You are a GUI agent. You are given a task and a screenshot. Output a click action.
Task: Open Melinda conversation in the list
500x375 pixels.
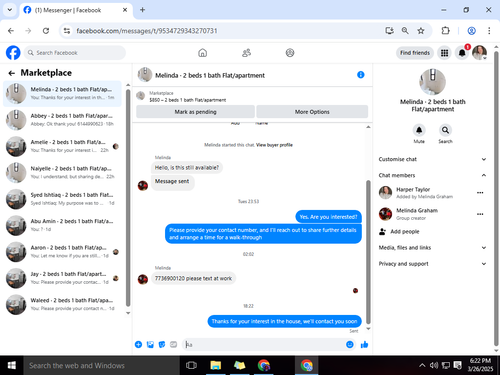(x=62, y=93)
